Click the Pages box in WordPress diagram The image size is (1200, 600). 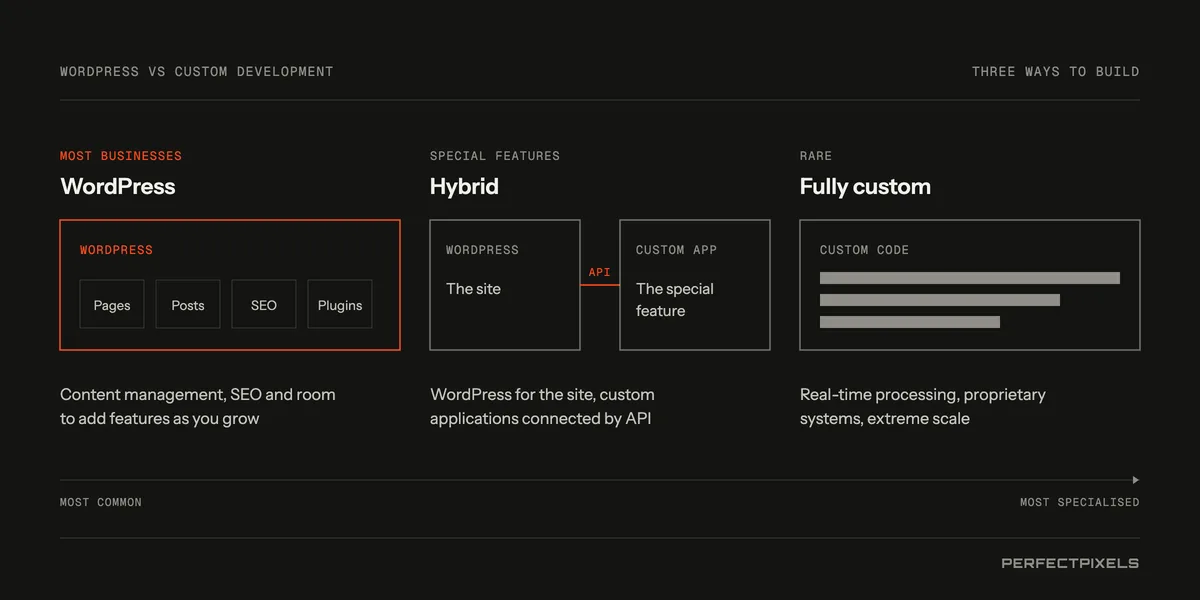112,304
